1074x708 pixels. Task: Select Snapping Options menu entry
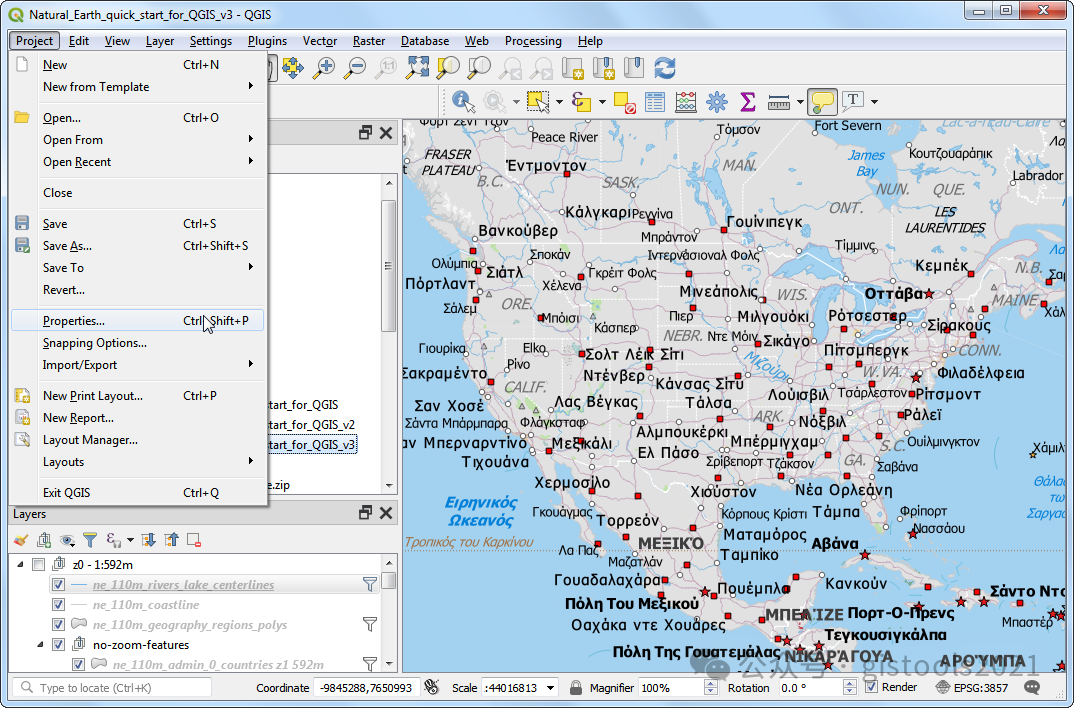[138, 343]
